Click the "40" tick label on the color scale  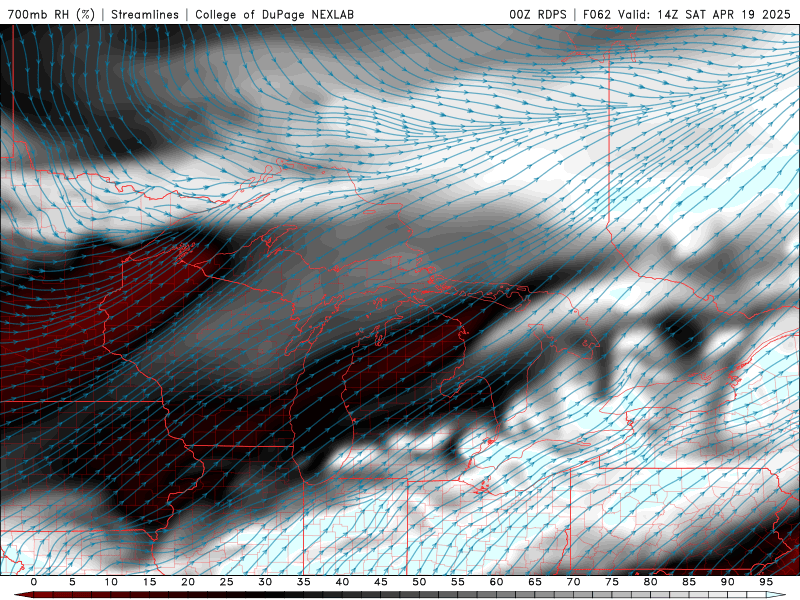[x=342, y=582]
